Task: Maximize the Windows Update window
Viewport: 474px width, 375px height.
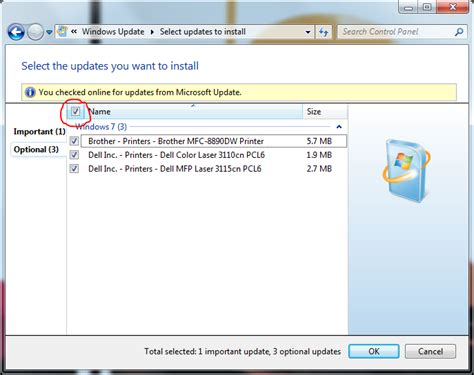Action: pos(427,7)
